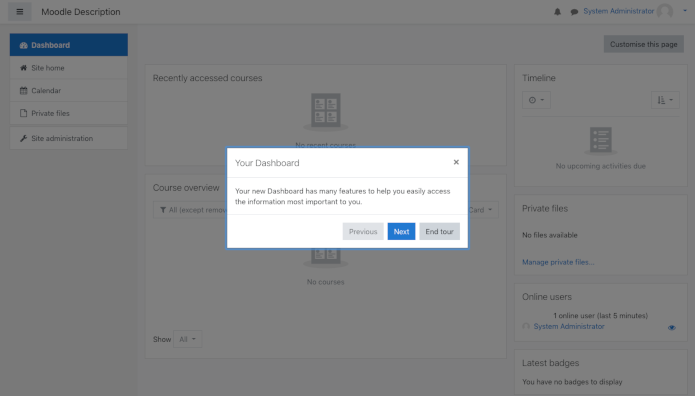Click the Private files block heading
Screen dimensions: 695x396
coord(545,208)
